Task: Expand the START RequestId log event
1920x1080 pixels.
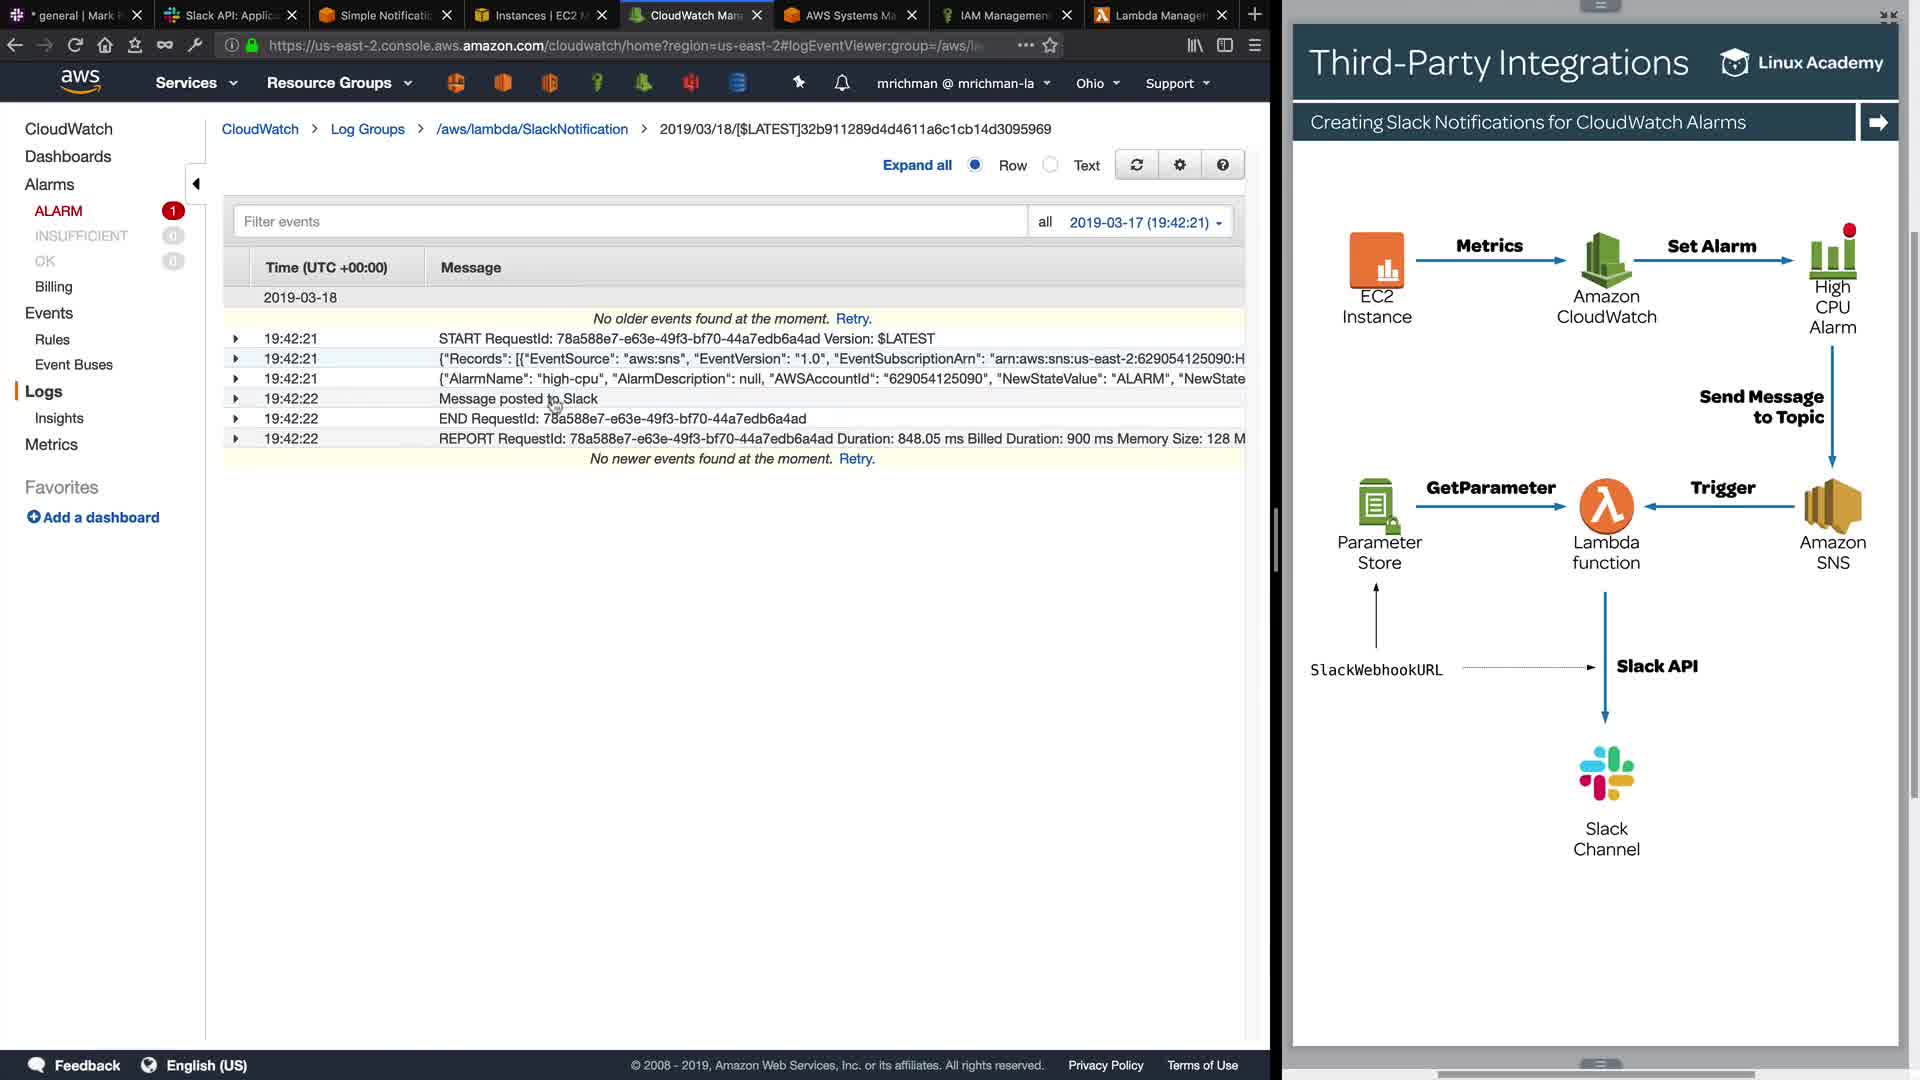Action: tap(236, 339)
